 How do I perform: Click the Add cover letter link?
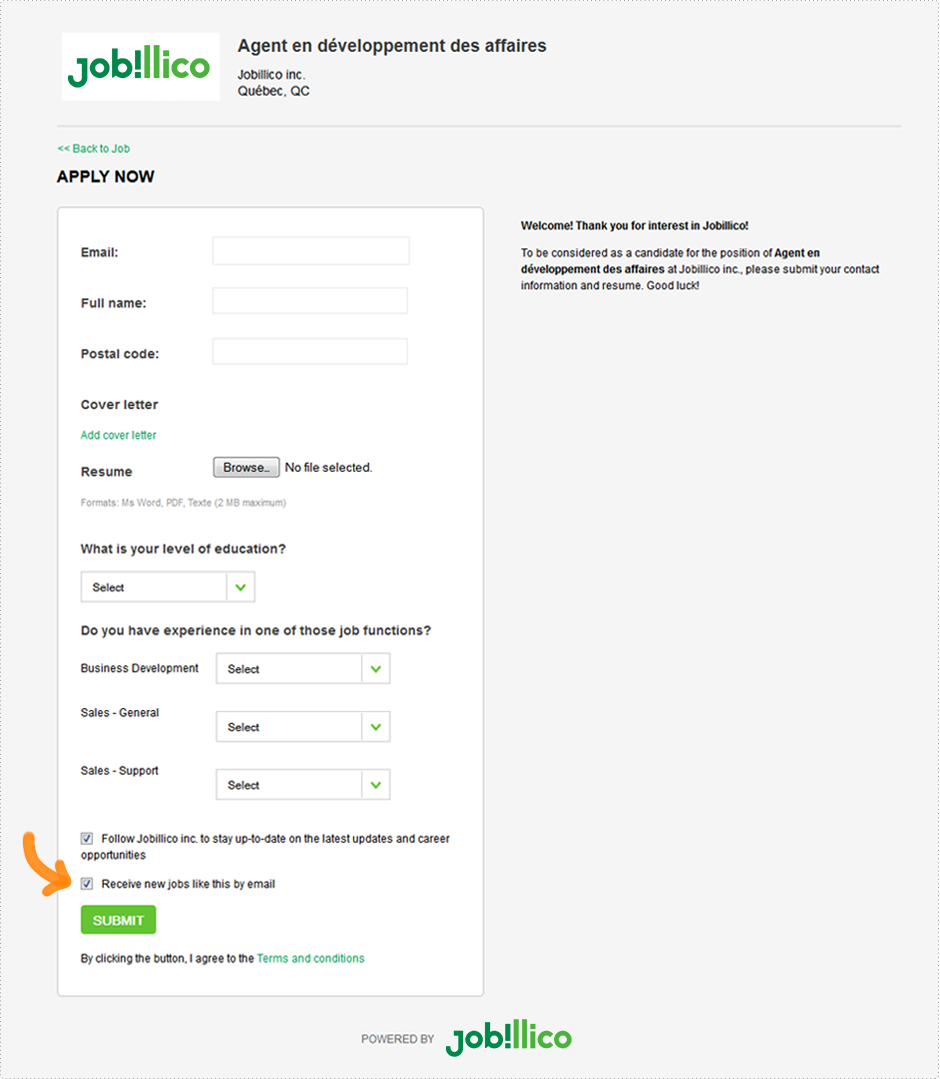pyautogui.click(x=118, y=435)
